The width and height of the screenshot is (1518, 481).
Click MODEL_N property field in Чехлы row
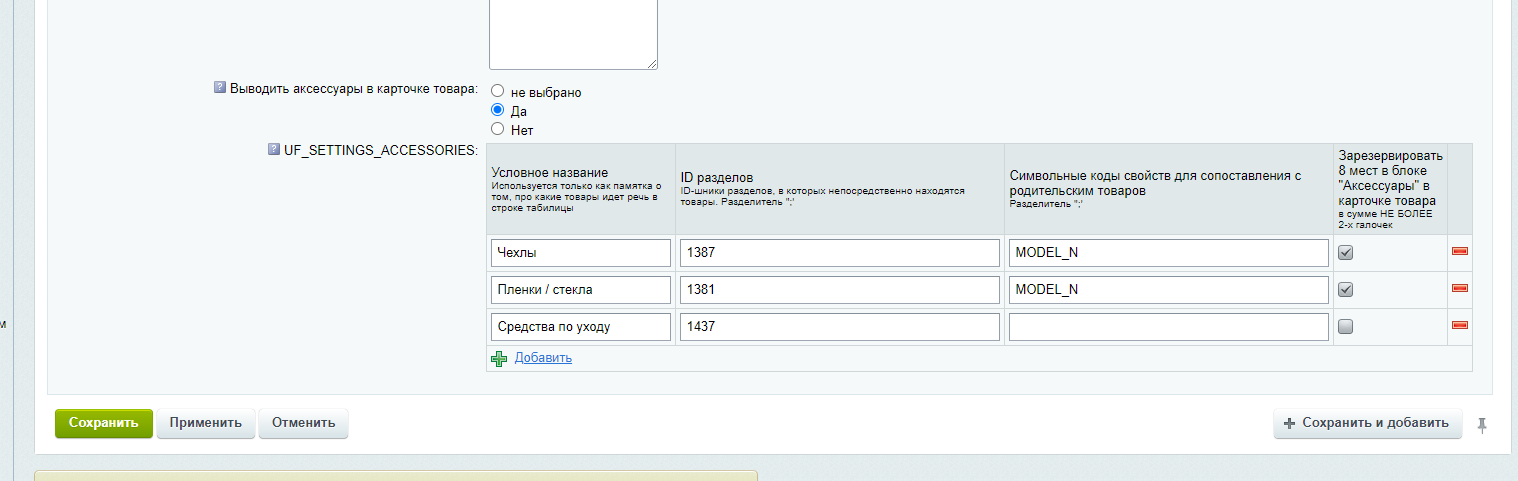[x=1169, y=253]
